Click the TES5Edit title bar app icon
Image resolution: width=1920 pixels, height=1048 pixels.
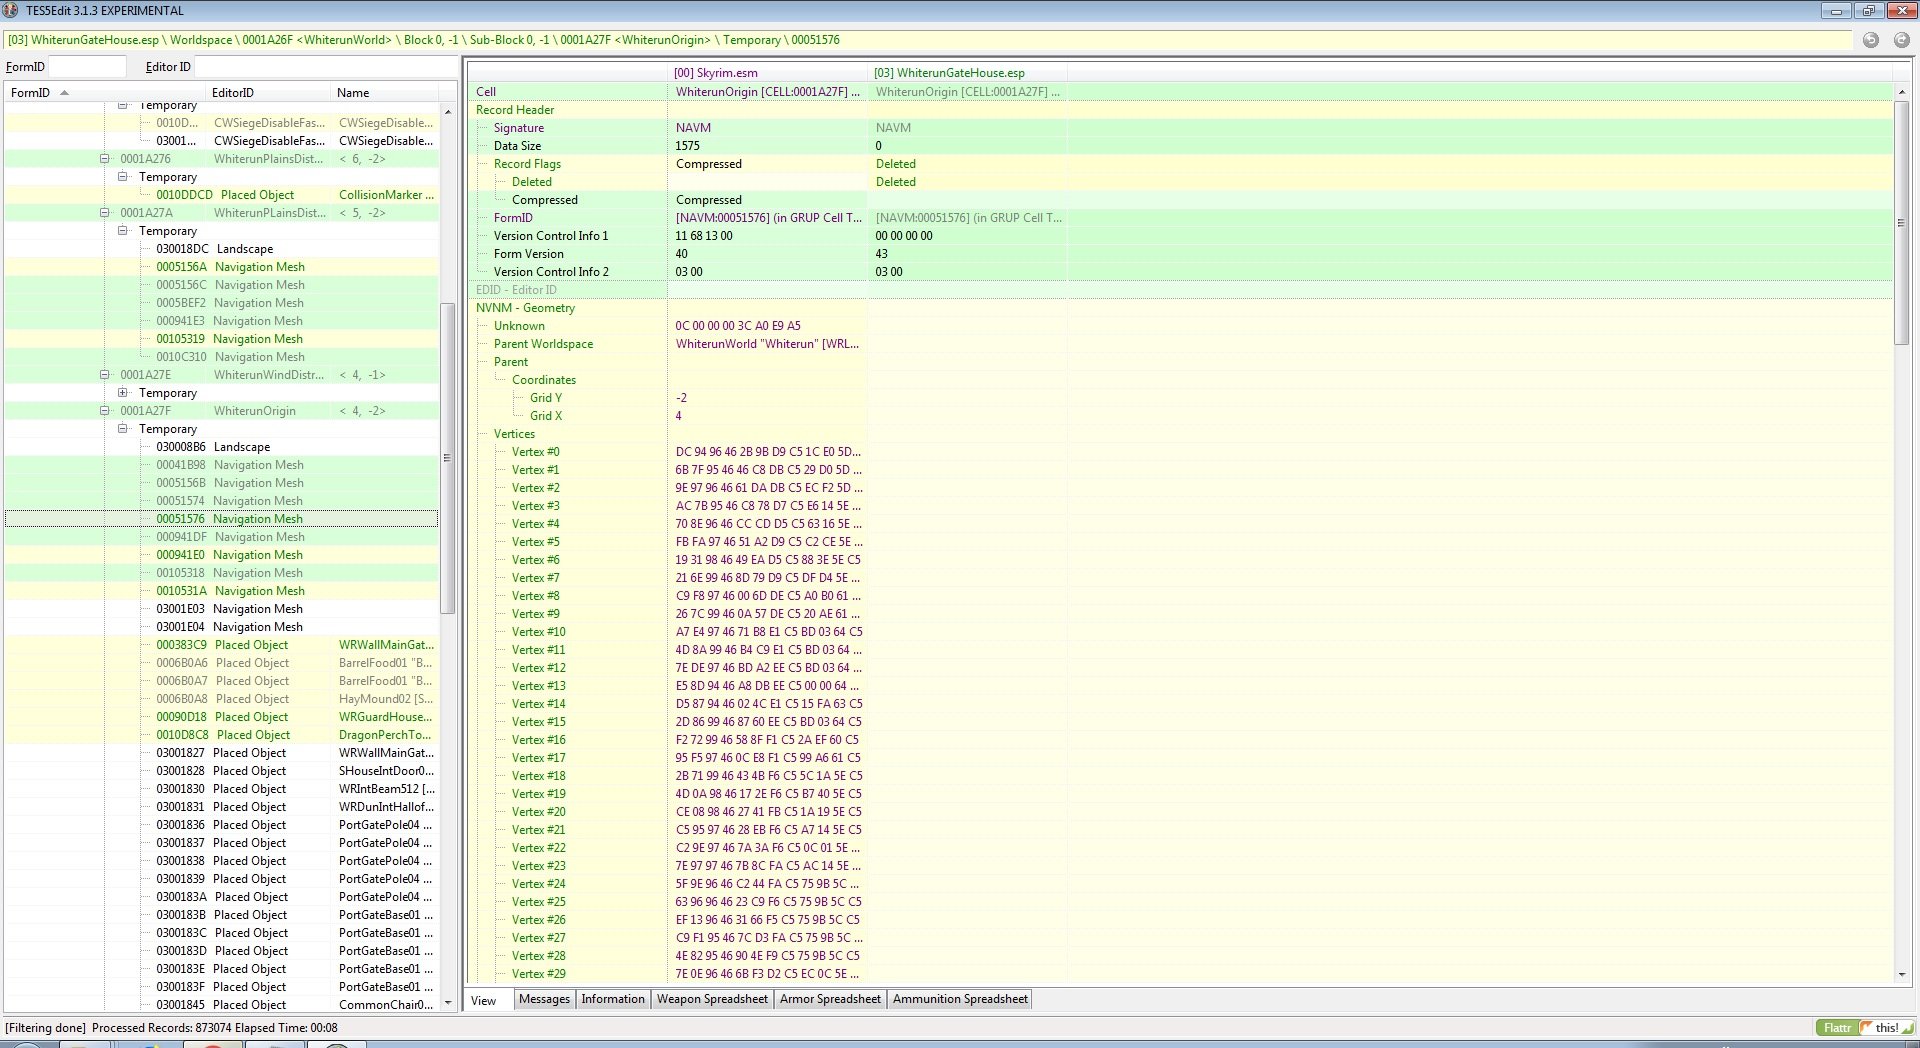pyautogui.click(x=10, y=10)
